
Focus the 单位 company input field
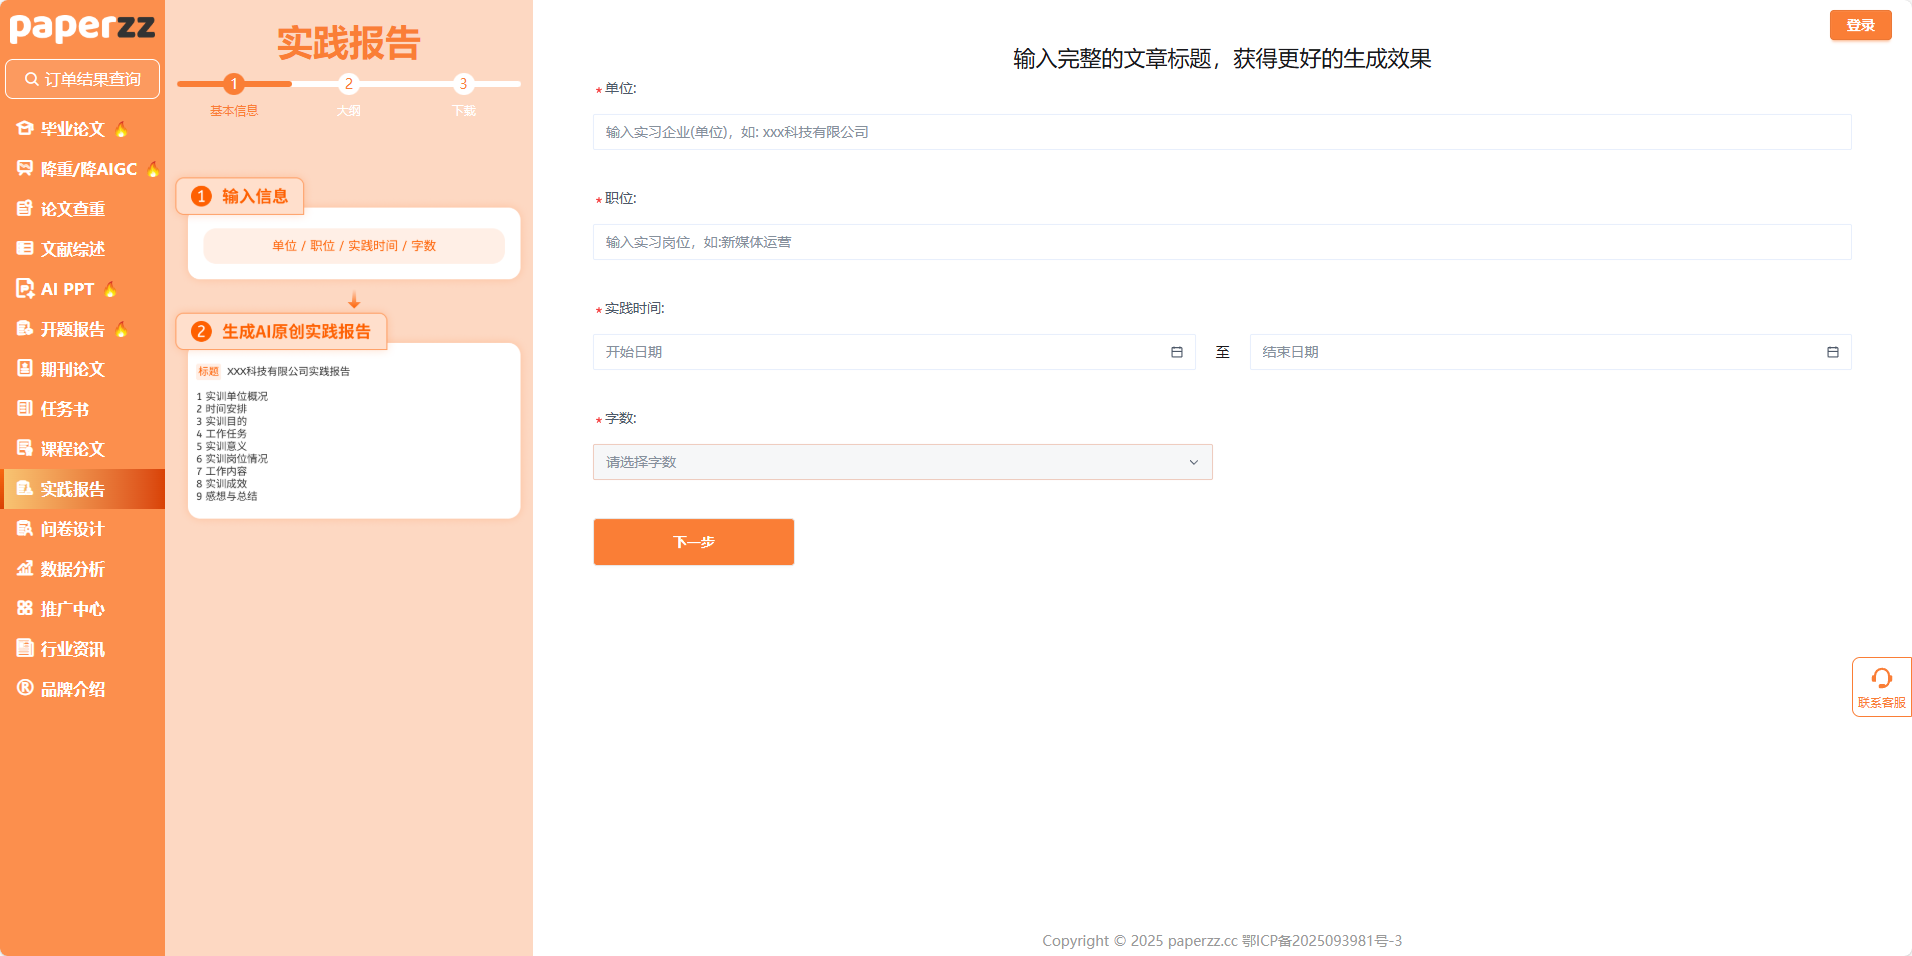pos(1221,132)
